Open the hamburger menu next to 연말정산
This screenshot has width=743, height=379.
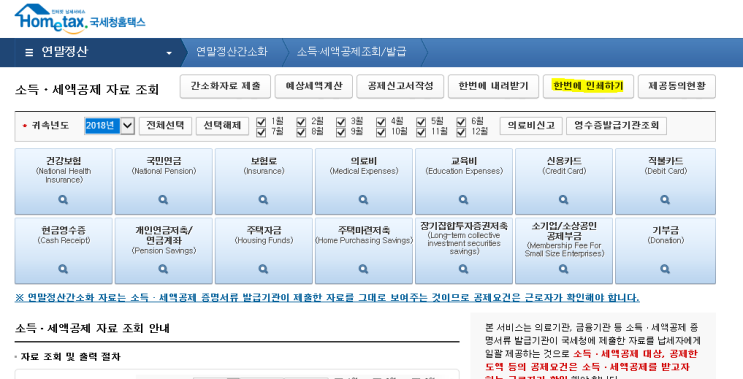pyautogui.click(x=29, y=52)
